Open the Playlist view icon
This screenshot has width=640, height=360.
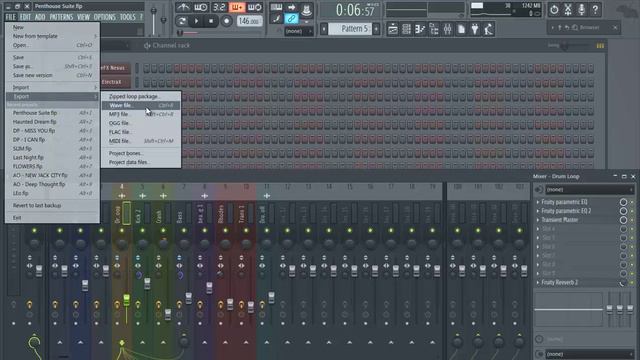(393, 29)
